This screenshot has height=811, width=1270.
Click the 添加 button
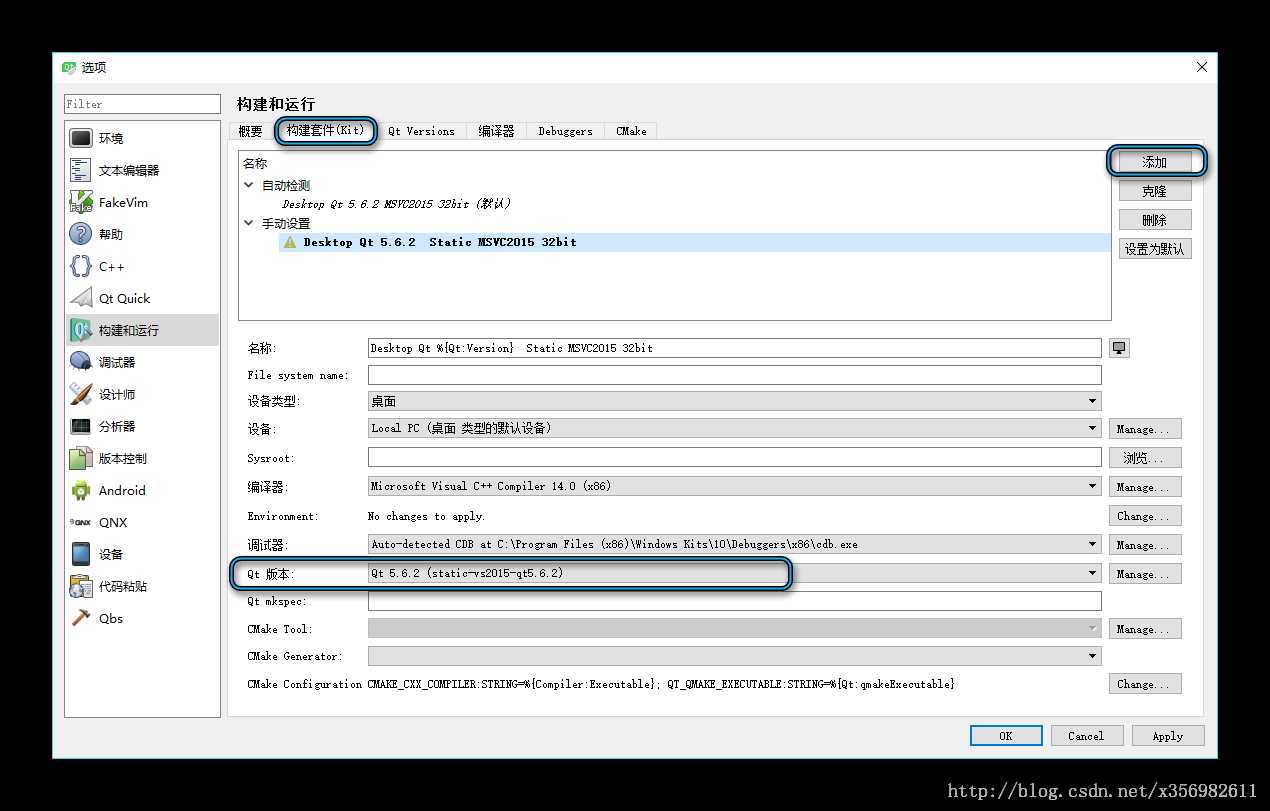coord(1155,162)
